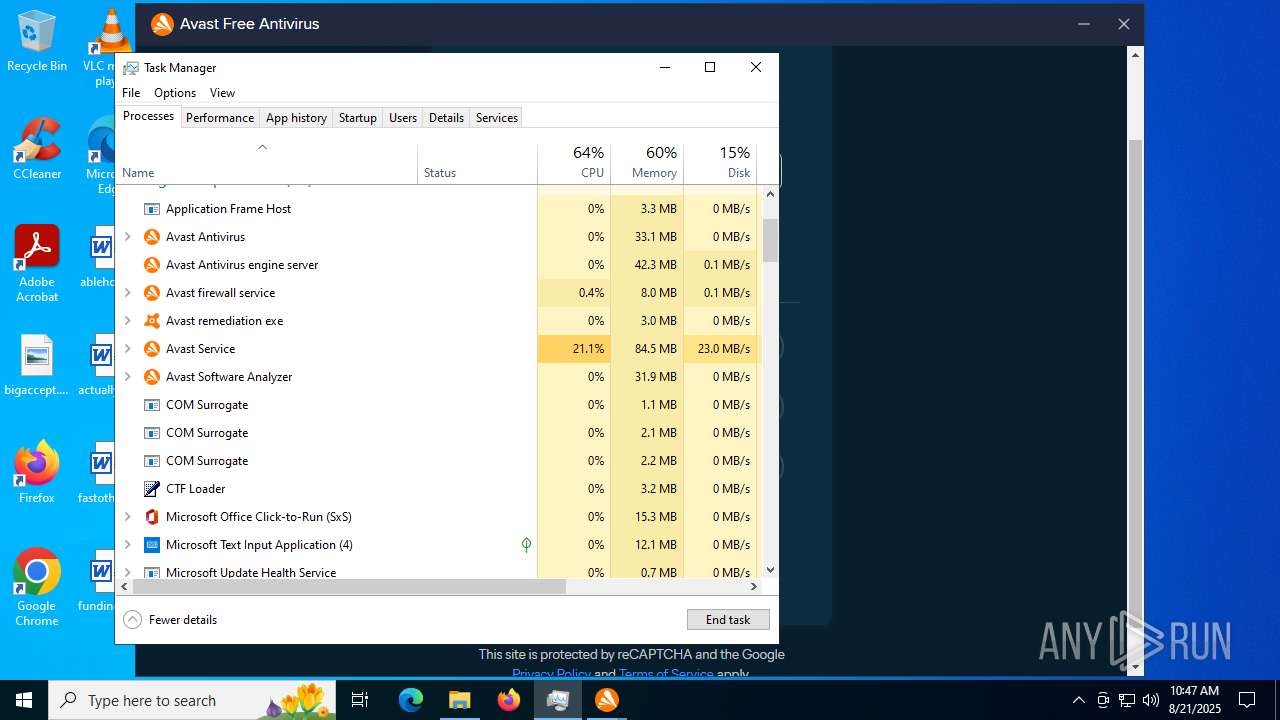Expand Microsoft Office Click-to-Run group

tap(127, 517)
